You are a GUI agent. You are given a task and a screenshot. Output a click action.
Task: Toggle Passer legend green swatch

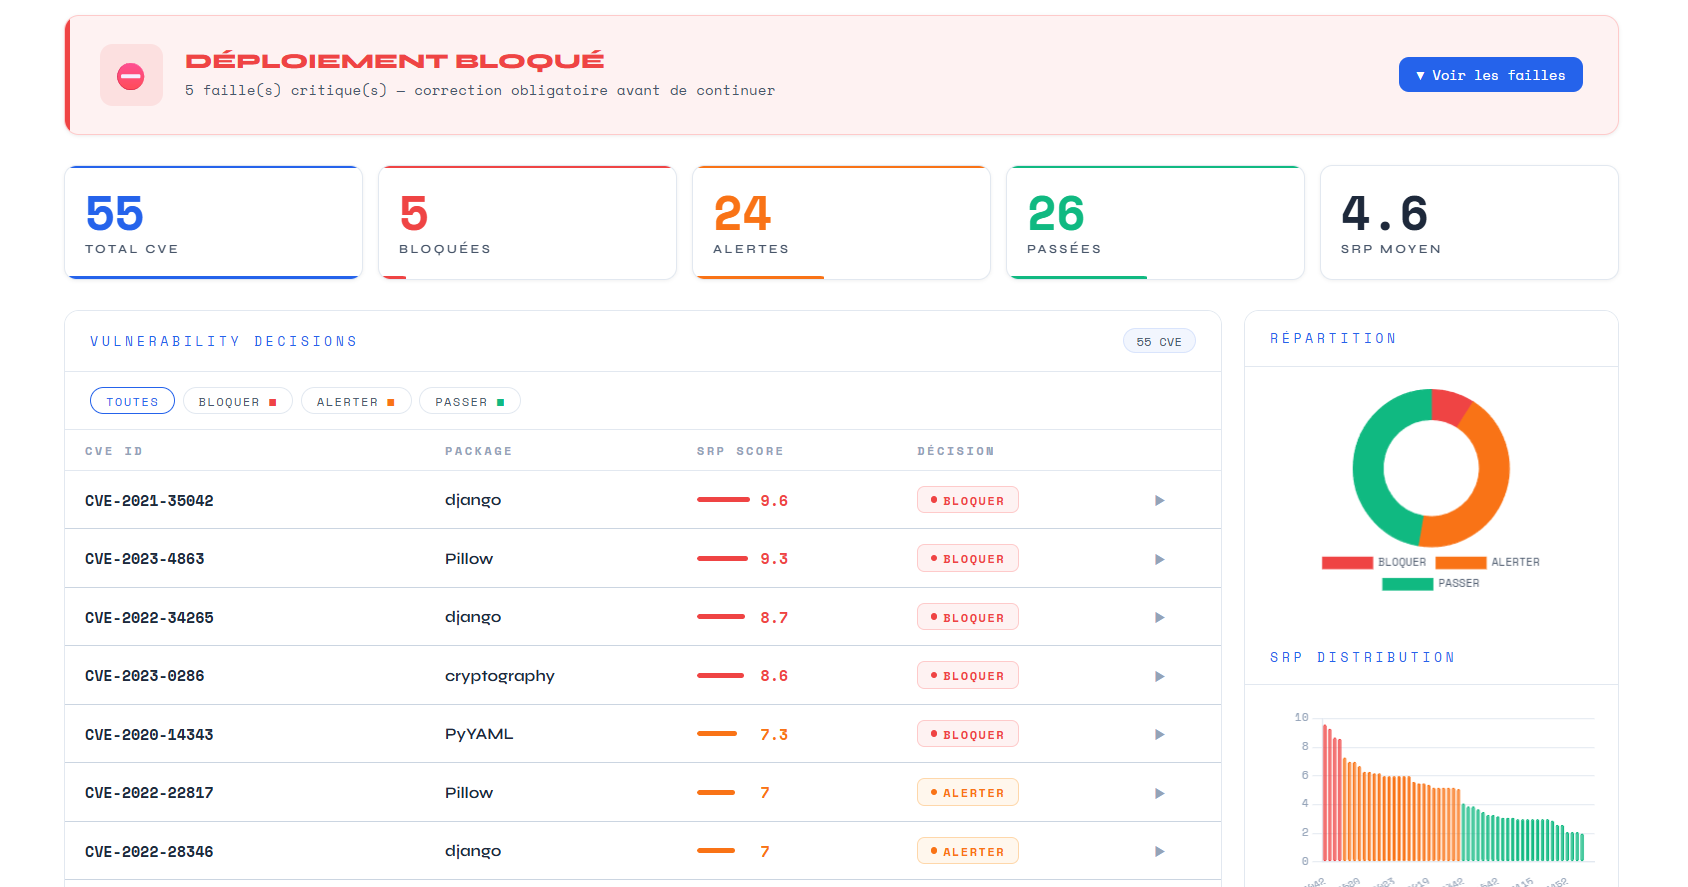point(1408,584)
